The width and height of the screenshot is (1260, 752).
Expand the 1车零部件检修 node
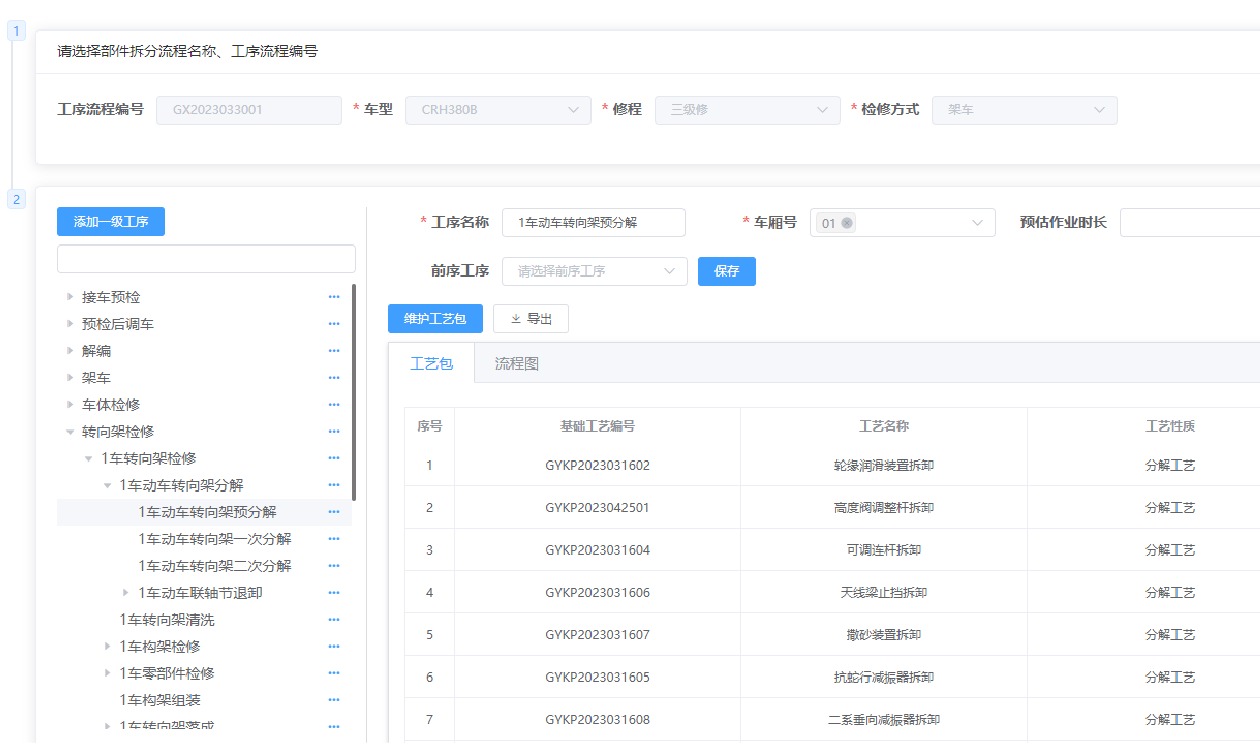point(108,673)
